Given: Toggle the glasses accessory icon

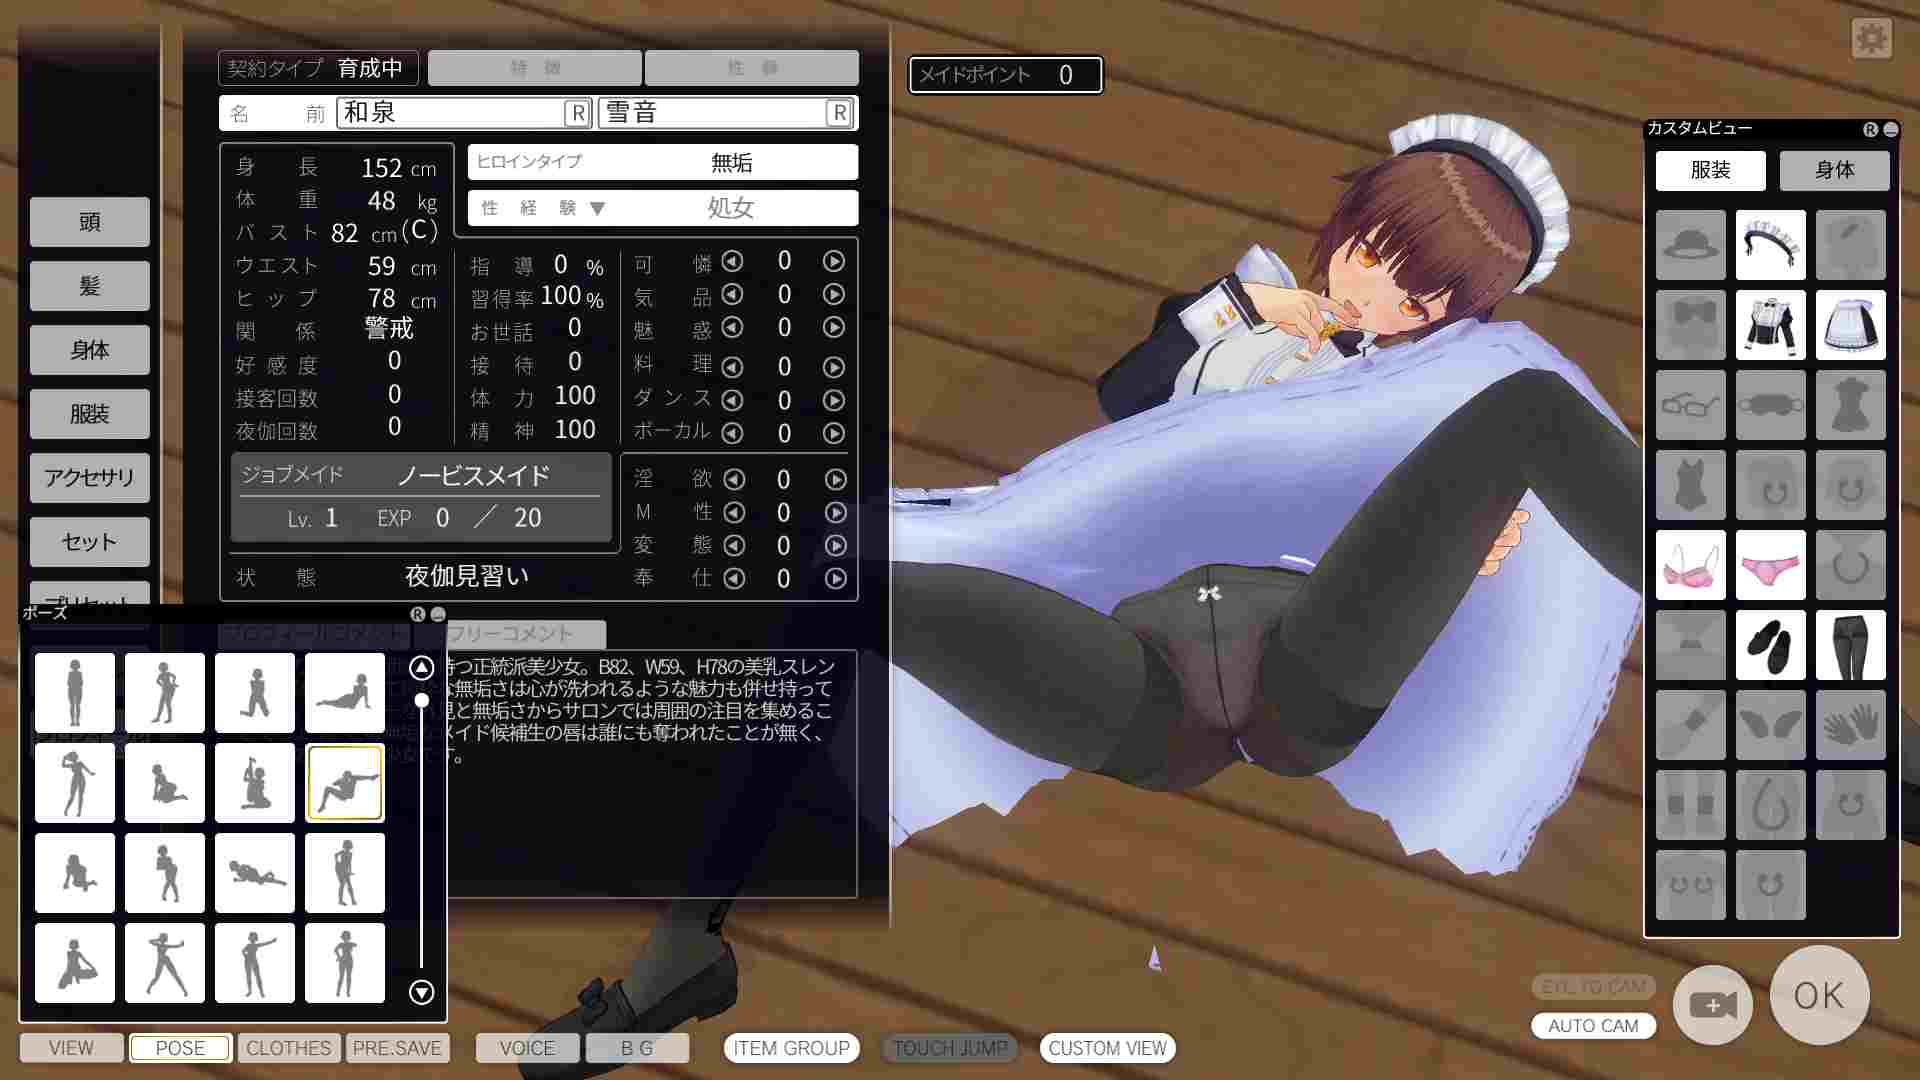Looking at the screenshot, I should click(1690, 404).
